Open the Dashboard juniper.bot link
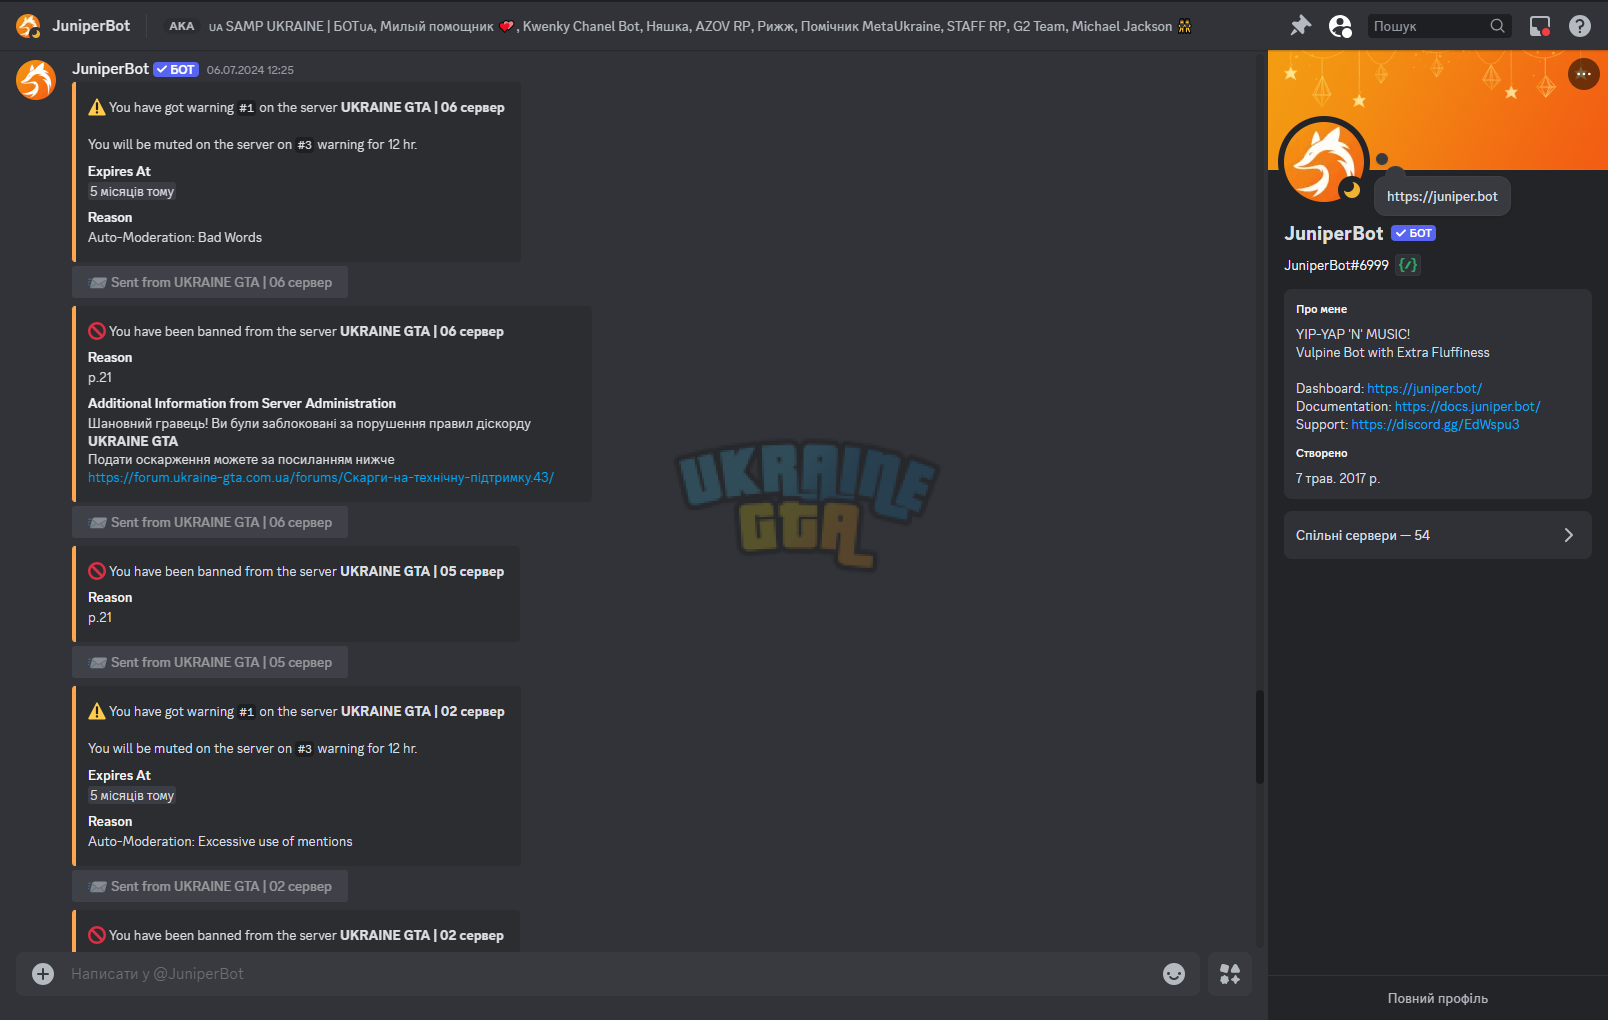Viewport: 1608px width, 1020px height. point(1424,389)
